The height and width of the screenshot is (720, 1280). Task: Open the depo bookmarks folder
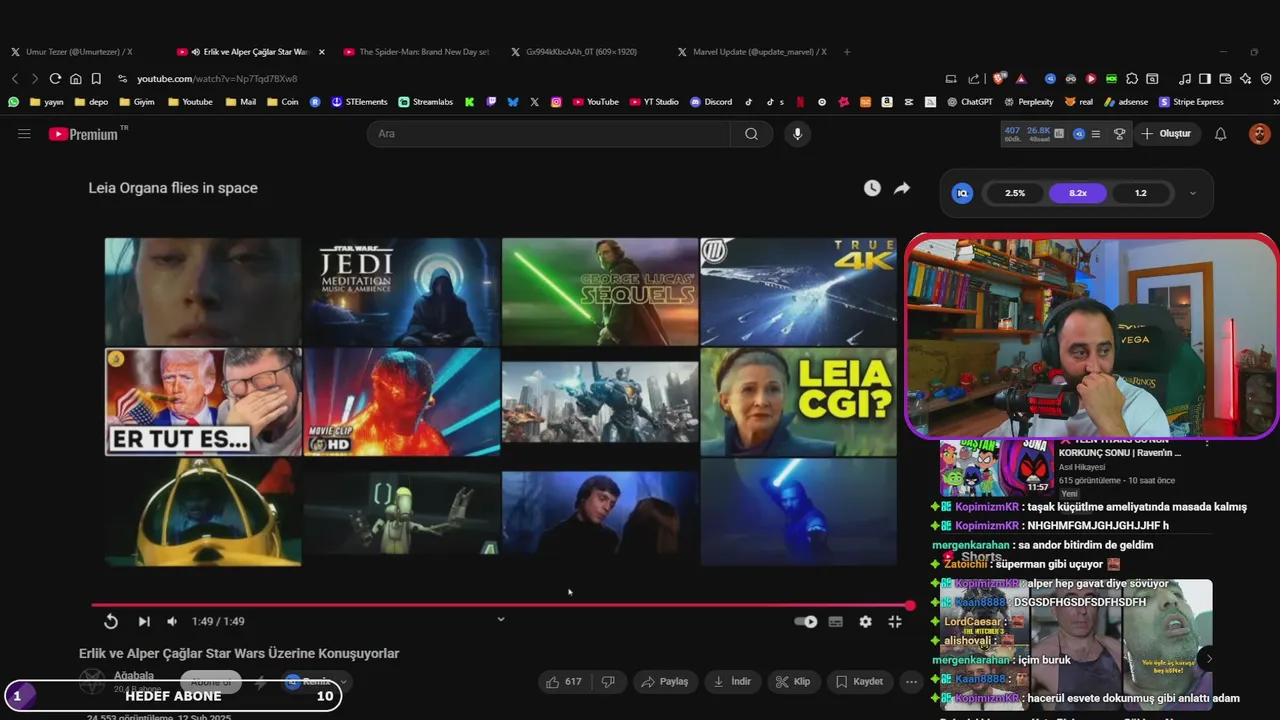click(92, 102)
